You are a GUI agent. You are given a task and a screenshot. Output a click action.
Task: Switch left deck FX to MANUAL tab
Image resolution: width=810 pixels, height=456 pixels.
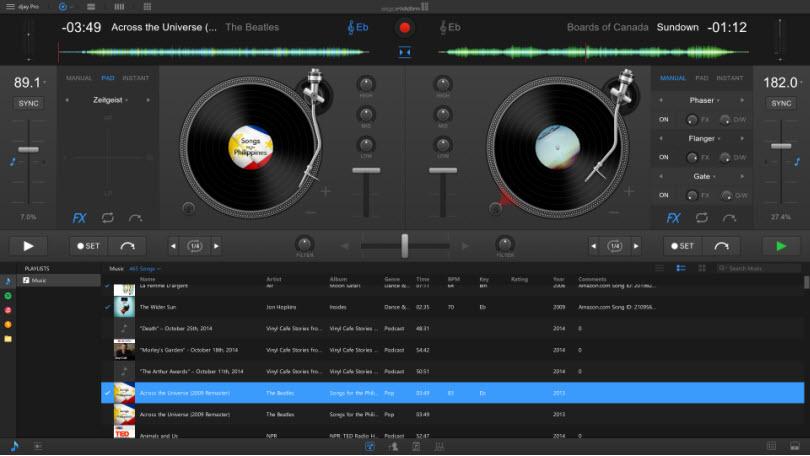(79, 78)
